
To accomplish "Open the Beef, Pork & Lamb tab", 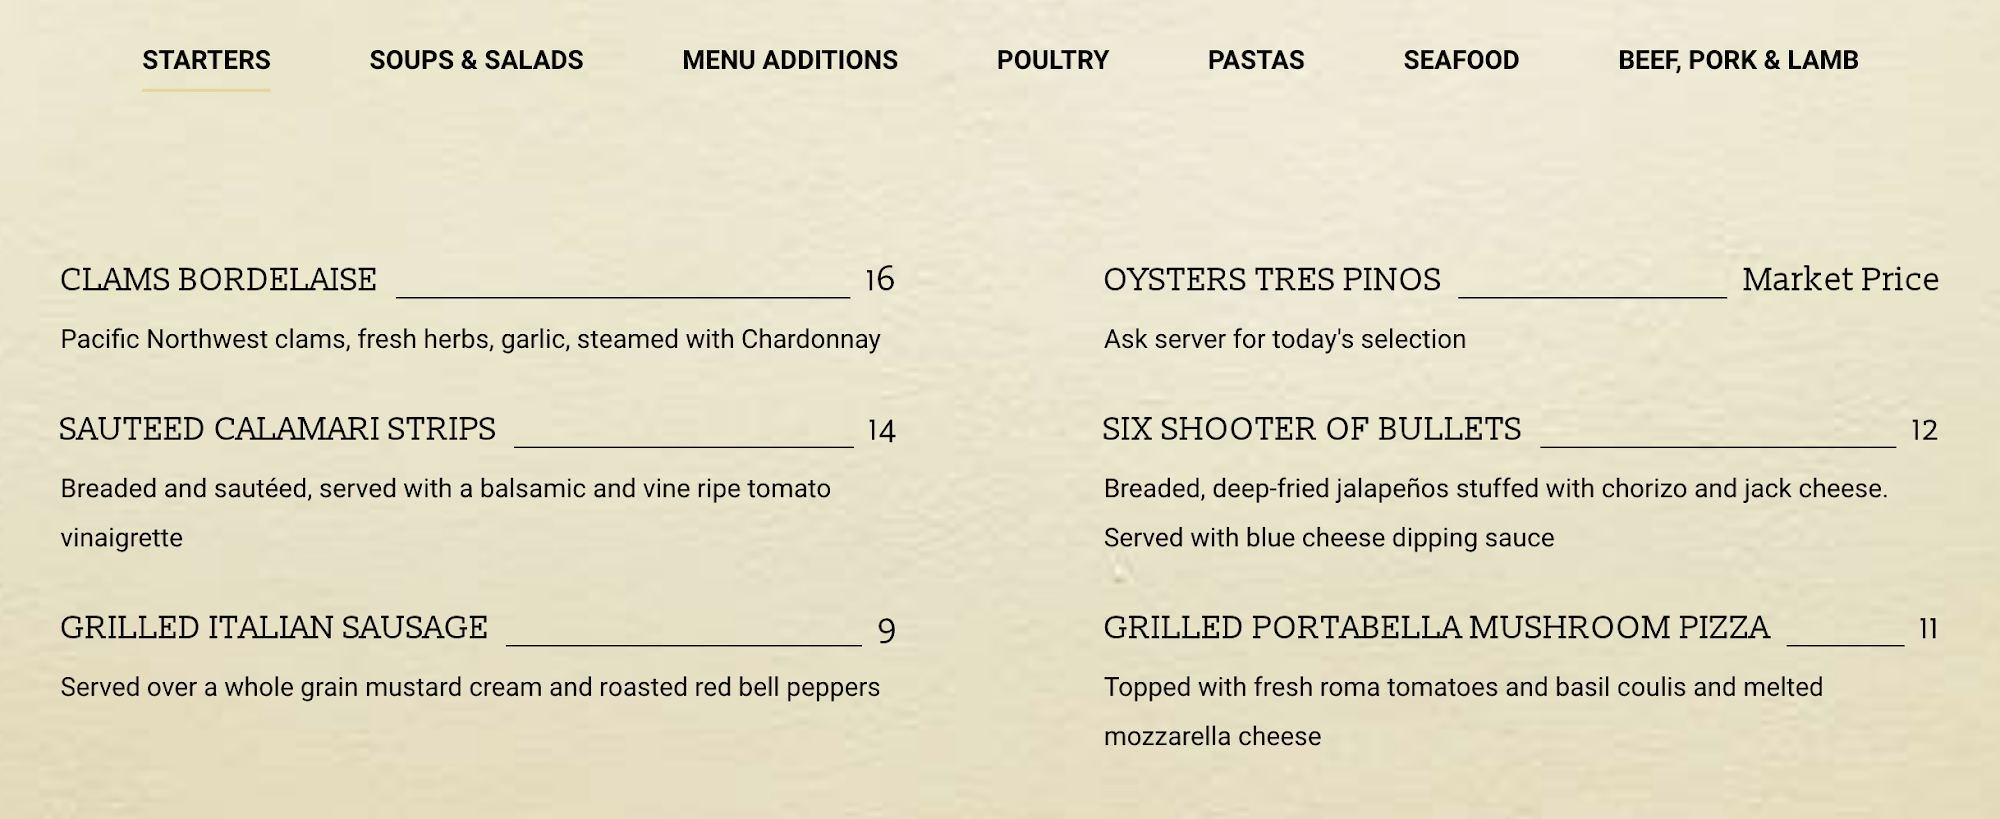I will pos(1738,60).
